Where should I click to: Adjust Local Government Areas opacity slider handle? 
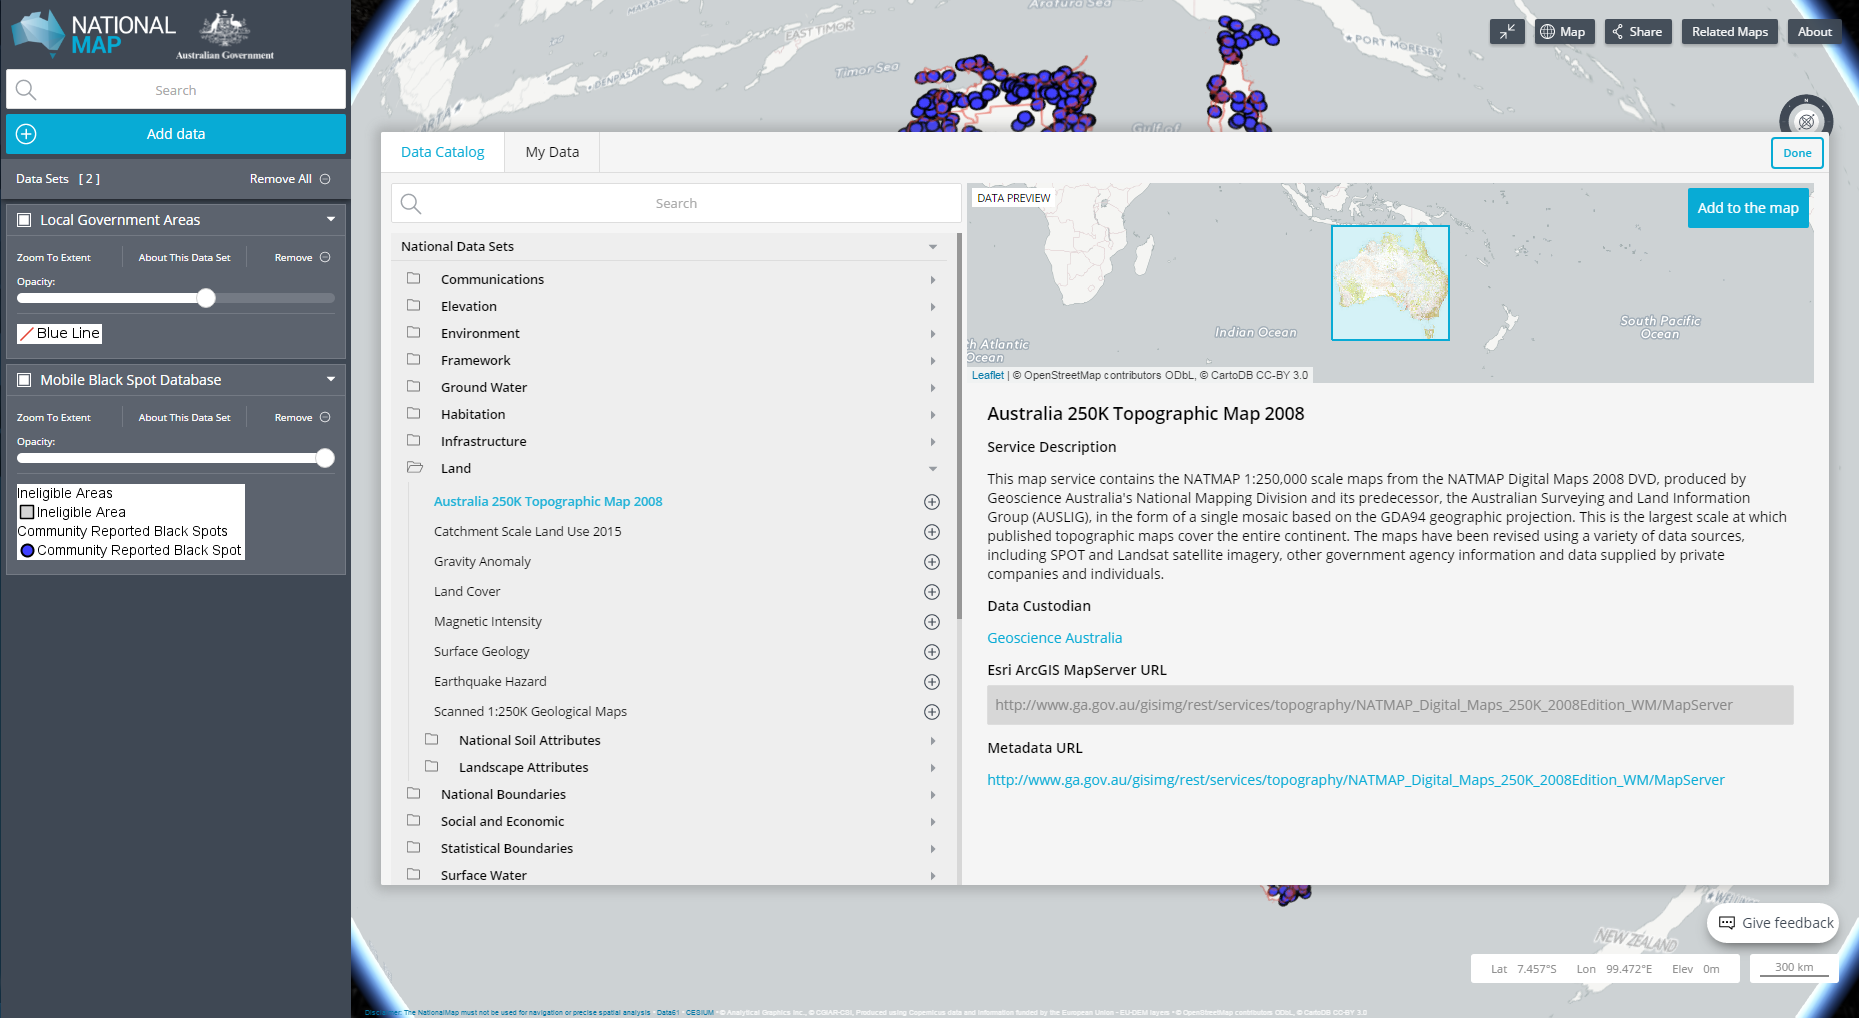[x=206, y=298]
